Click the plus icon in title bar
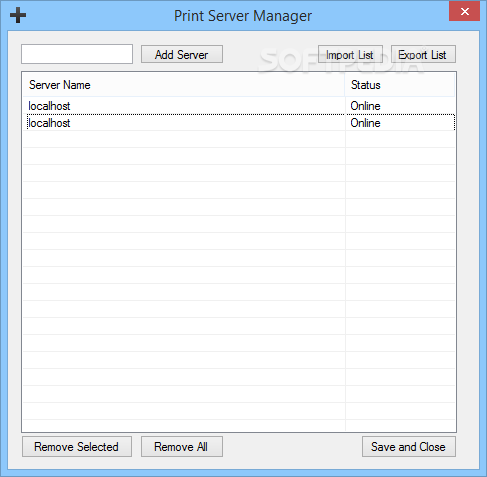Viewport: 487px width, 477px height. click(x=18, y=15)
